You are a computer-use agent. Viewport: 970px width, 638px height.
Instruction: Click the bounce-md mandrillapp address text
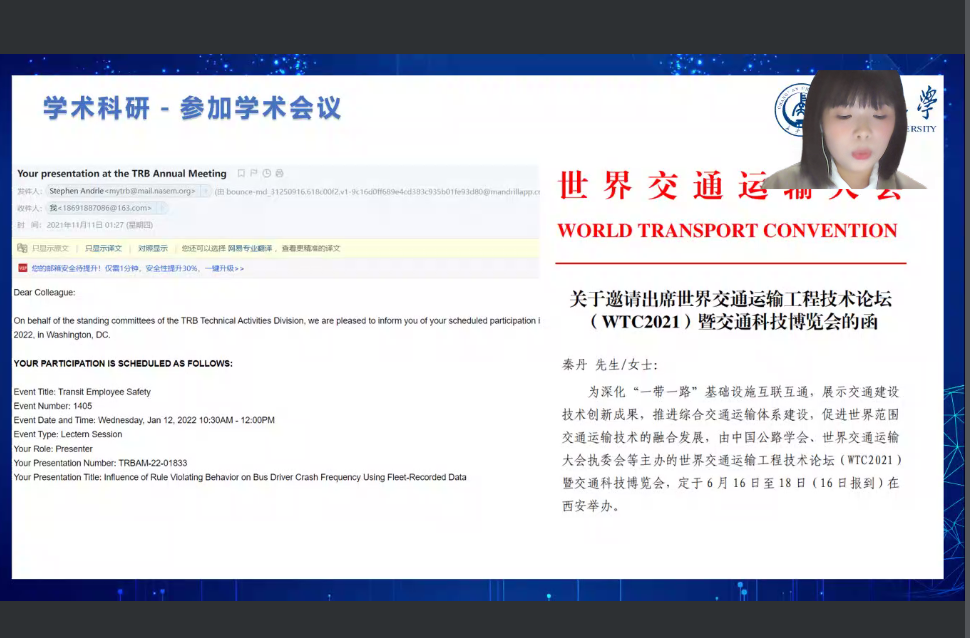pyautogui.click(x=377, y=192)
